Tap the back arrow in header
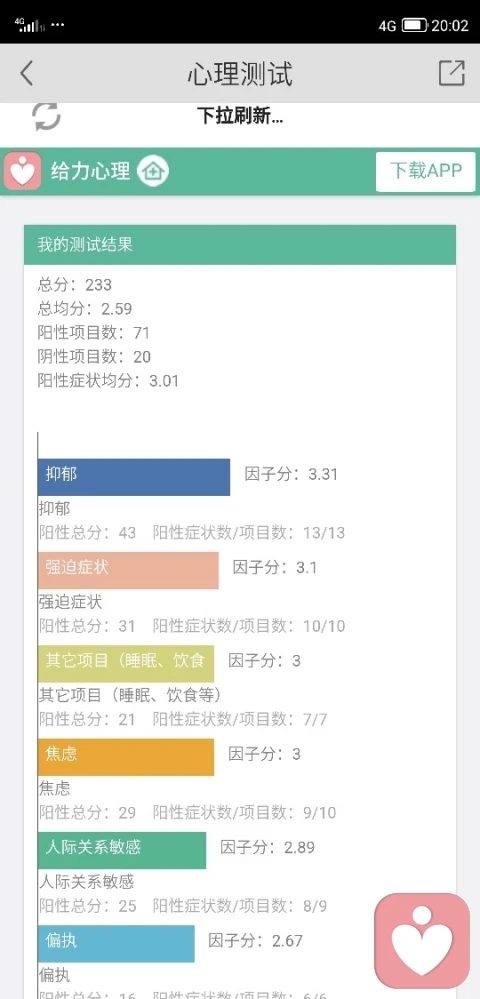 (x=26, y=74)
